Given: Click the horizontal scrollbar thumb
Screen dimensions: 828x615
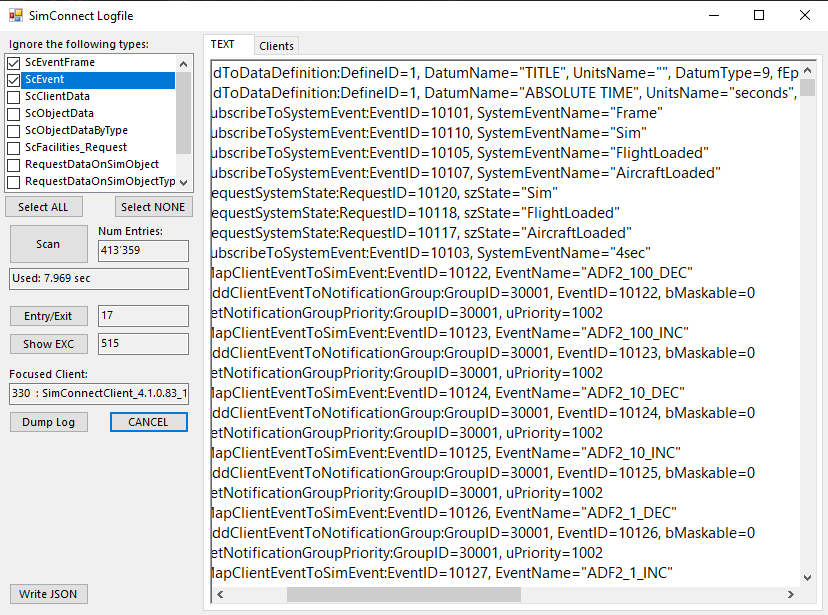Looking at the screenshot, I should tap(404, 594).
